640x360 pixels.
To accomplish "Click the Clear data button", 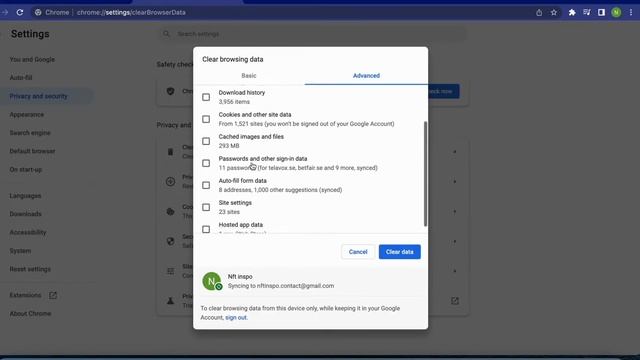I will click(400, 252).
